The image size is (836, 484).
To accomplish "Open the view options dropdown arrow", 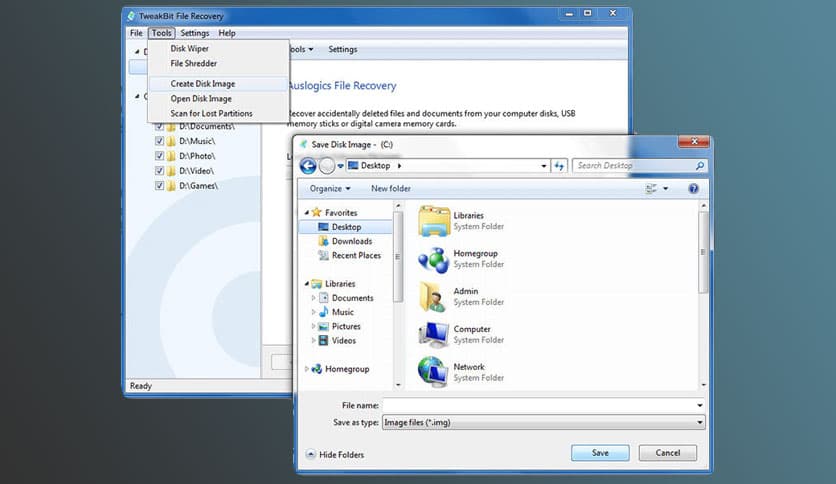I will point(665,189).
